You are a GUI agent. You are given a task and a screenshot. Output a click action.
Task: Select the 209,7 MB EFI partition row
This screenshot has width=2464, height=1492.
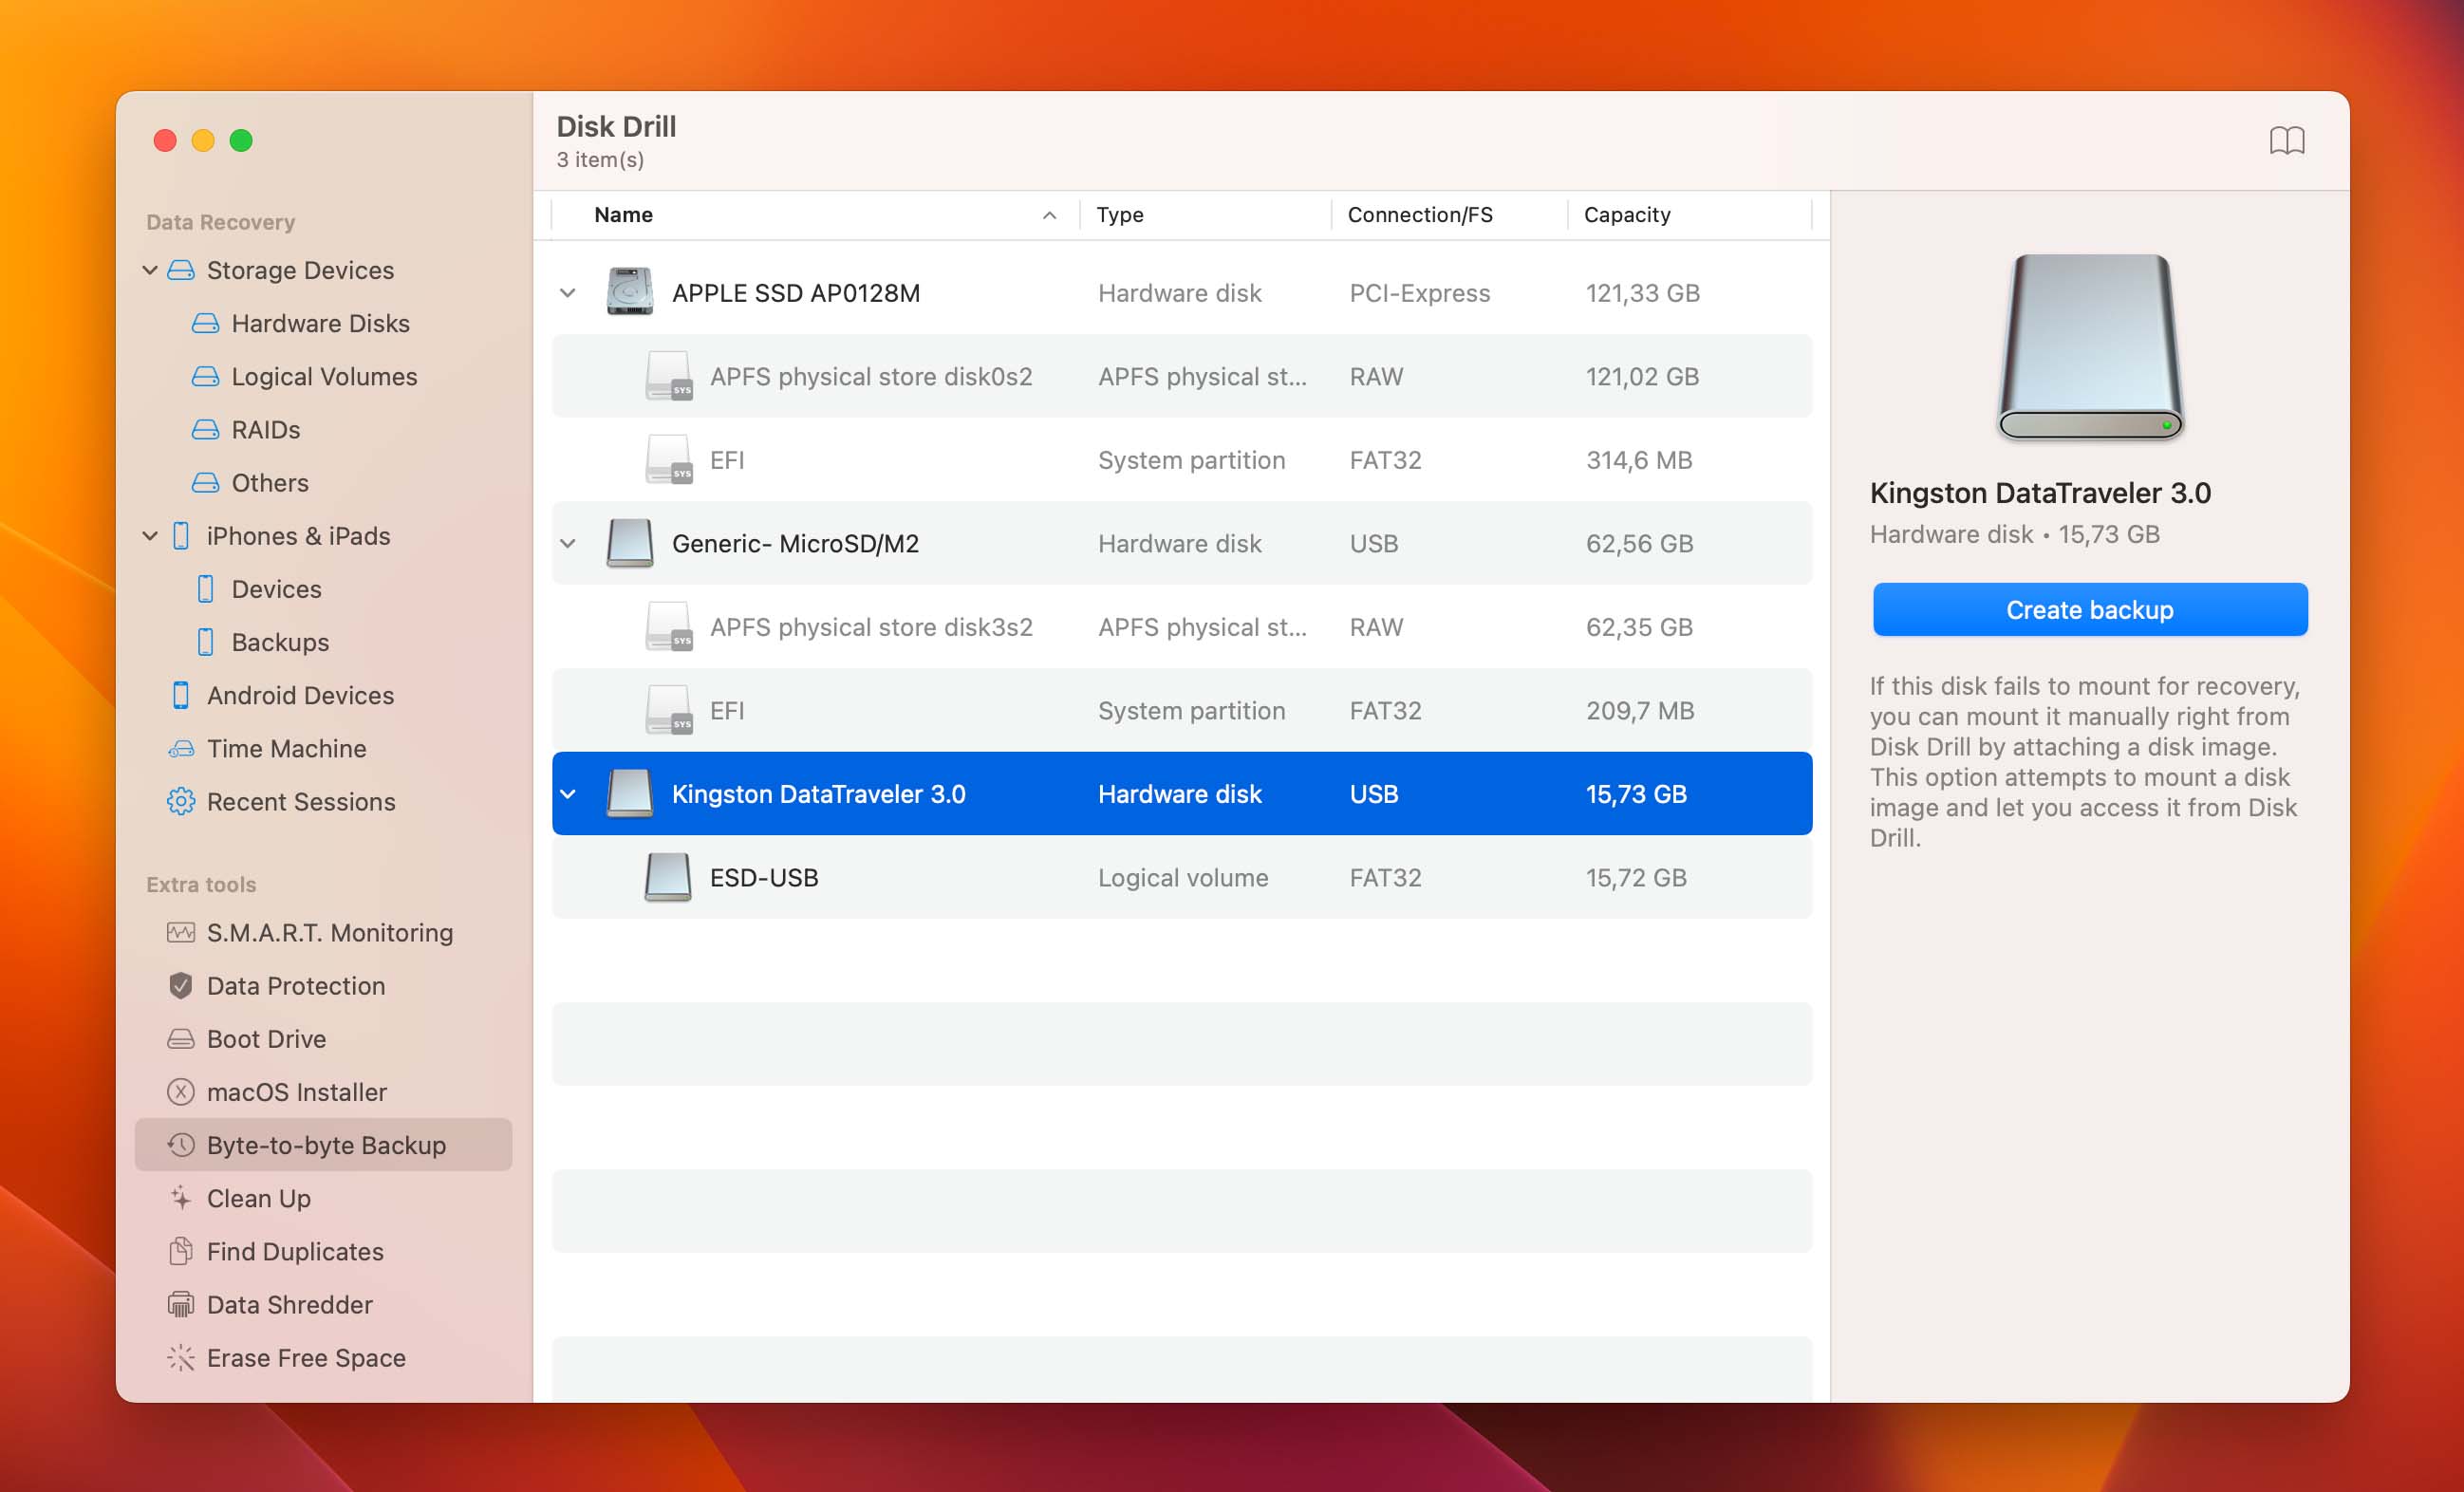point(1182,710)
